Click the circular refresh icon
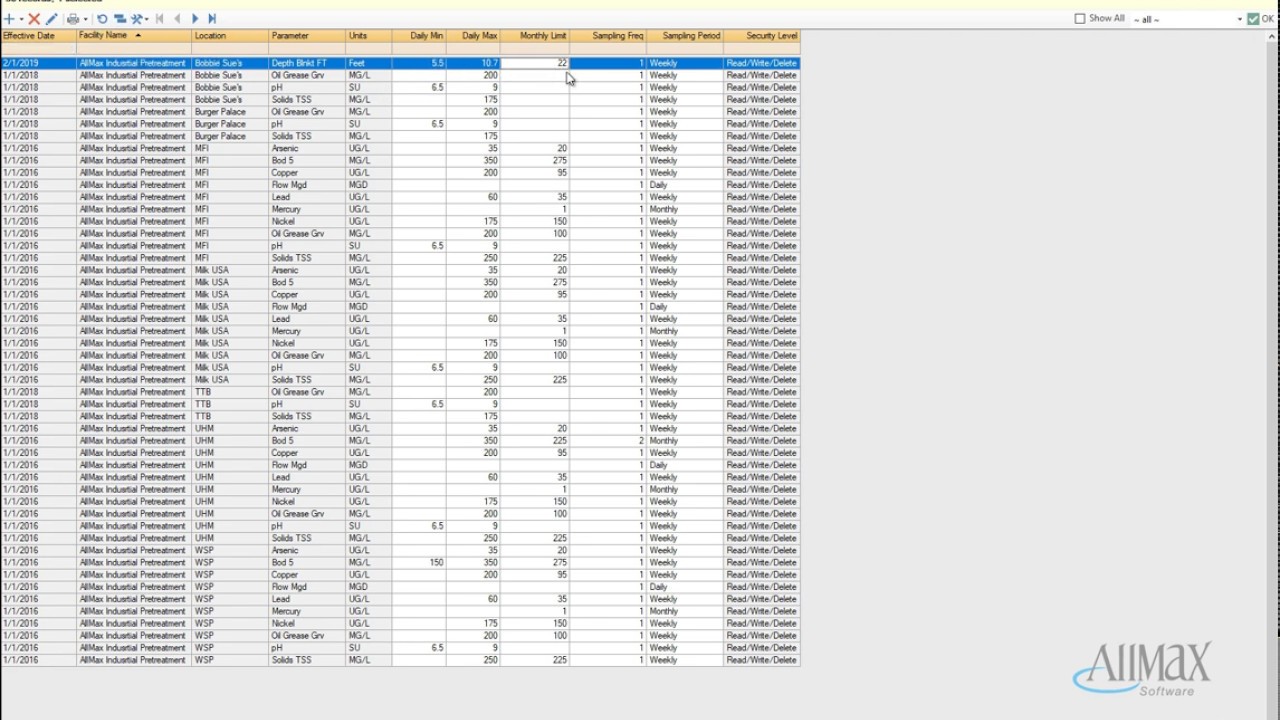This screenshot has width=1280, height=720. (102, 19)
